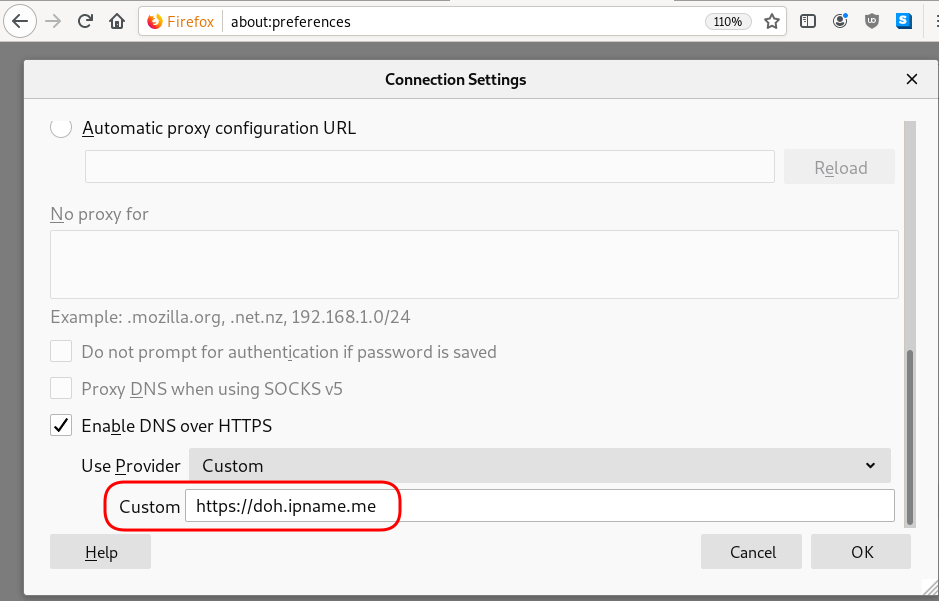Viewport: 939px width, 601px height.
Task: Click the 110% zoom level badge
Action: tap(728, 21)
